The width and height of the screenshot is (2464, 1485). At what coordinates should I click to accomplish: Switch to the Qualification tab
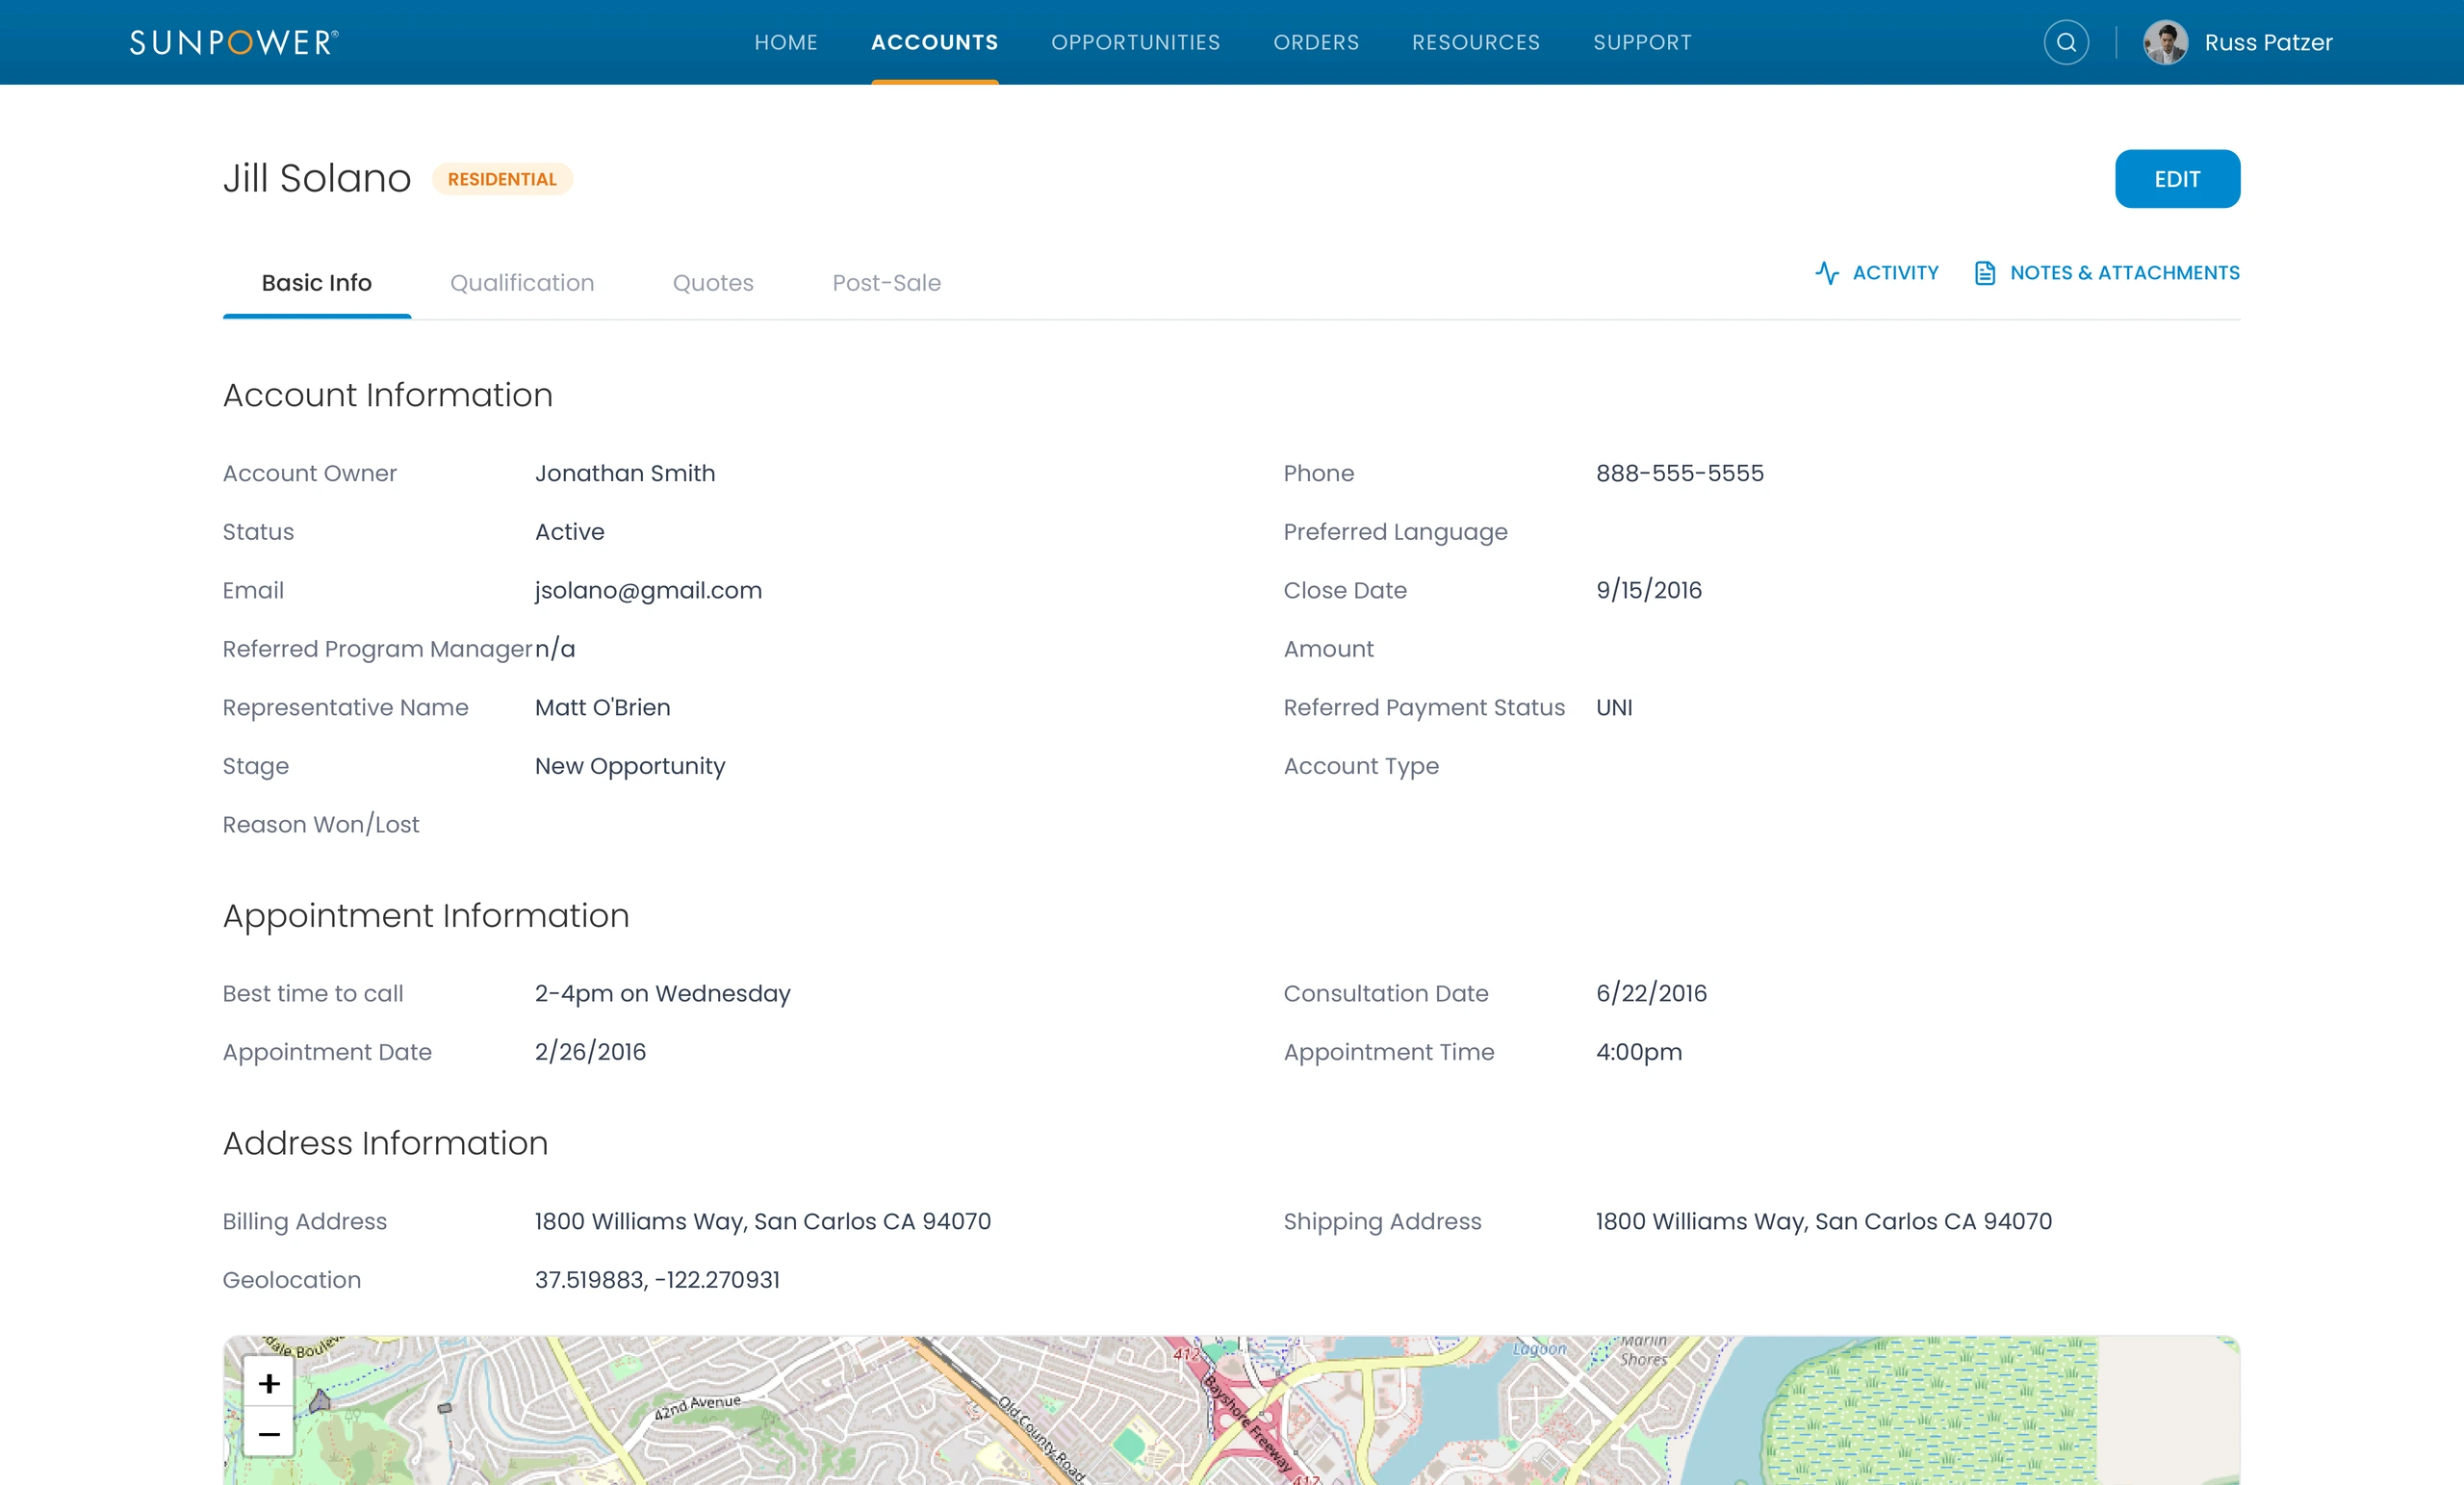522,283
